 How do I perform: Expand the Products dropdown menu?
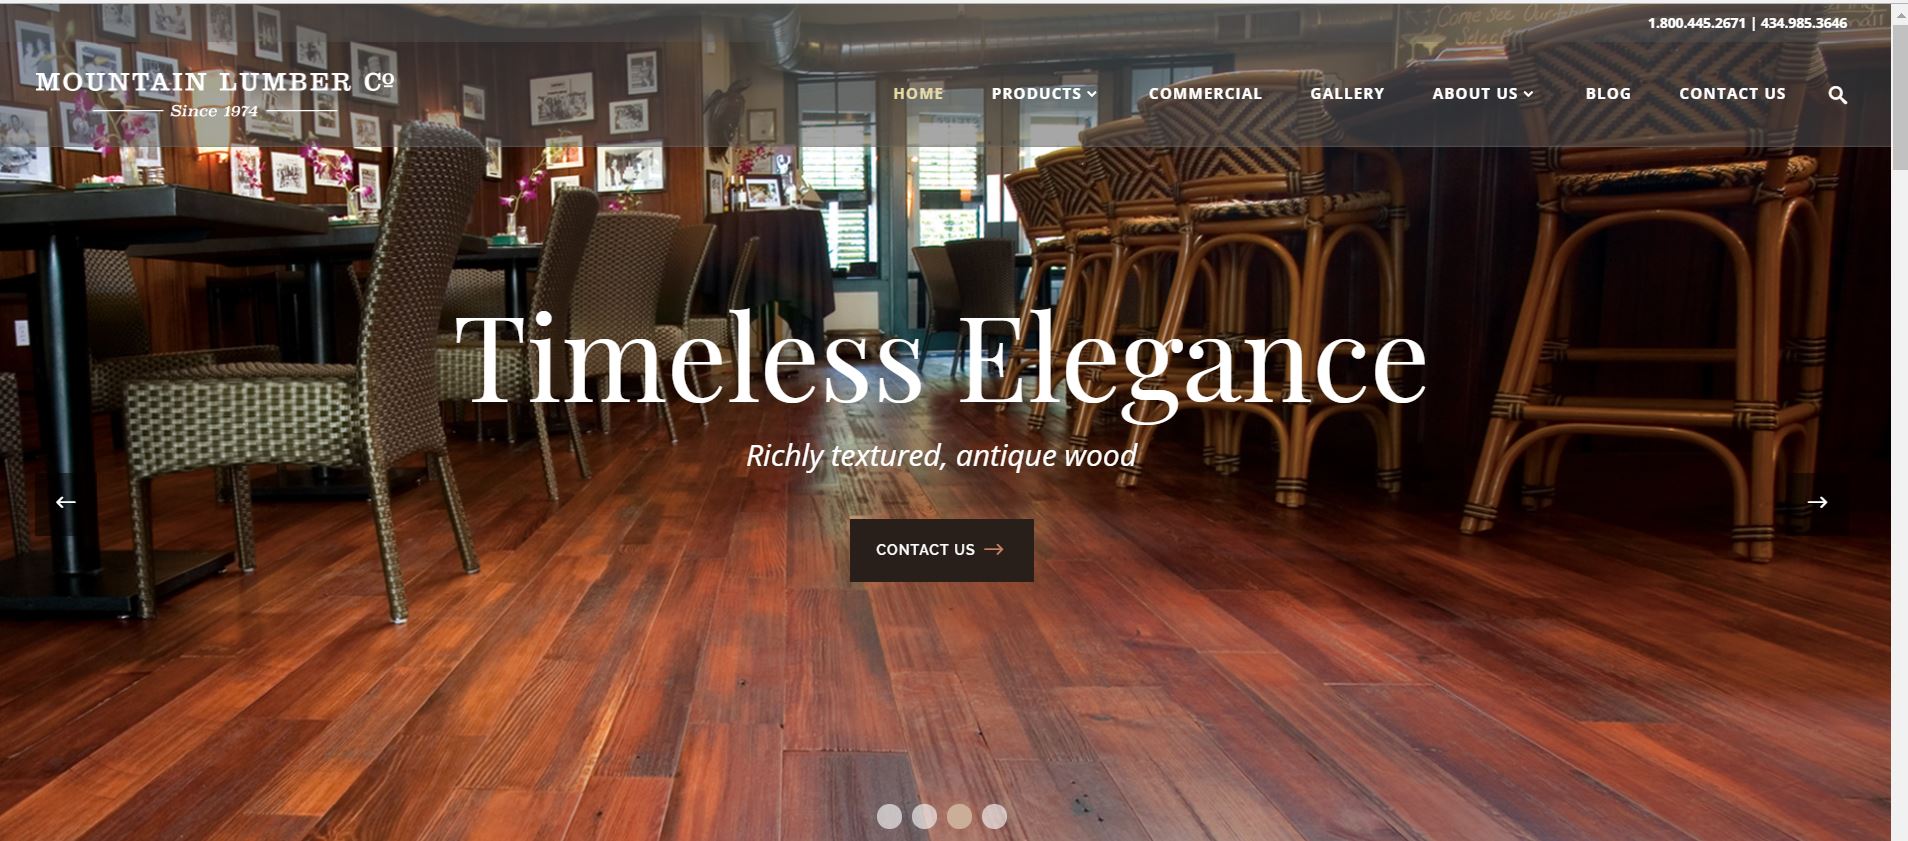pyautogui.click(x=1044, y=93)
